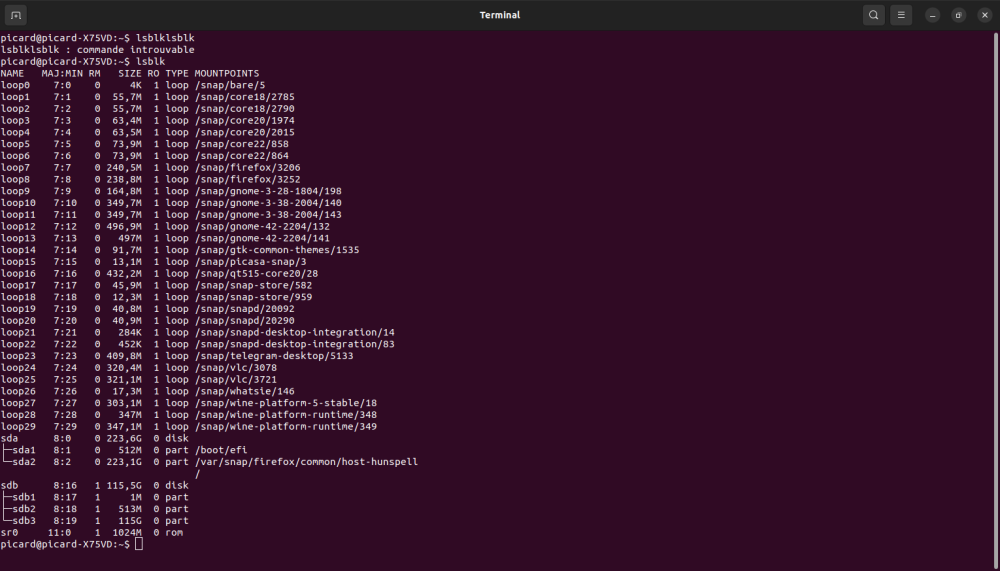Screen dimensions: 1000x571
Task: Click the /snap/qt515-core20/28 path
Action: point(256,274)
